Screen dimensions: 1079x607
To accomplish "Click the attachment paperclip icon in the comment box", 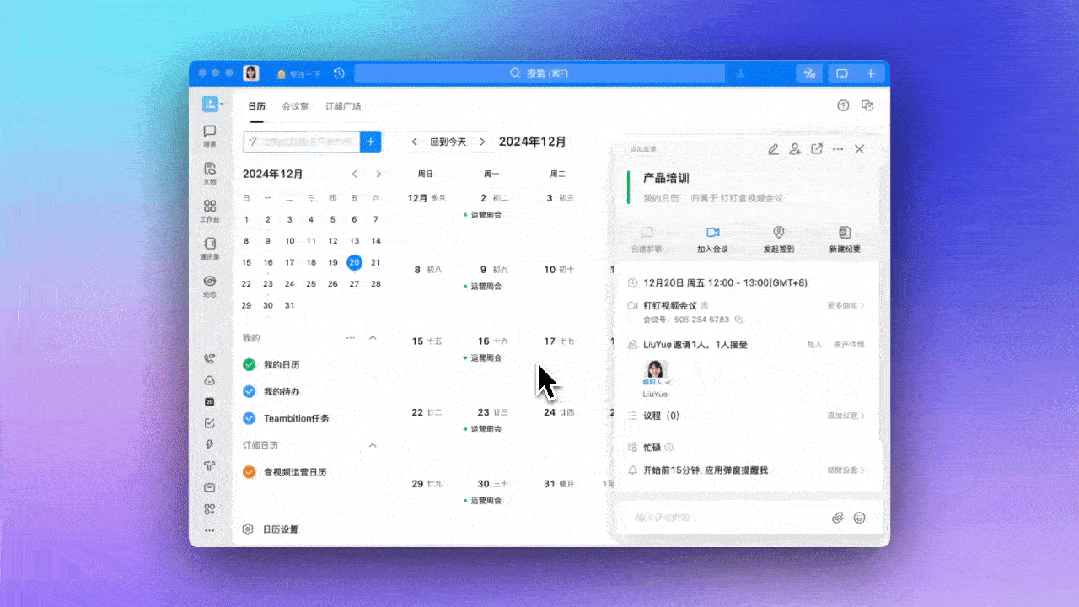I will tap(837, 518).
